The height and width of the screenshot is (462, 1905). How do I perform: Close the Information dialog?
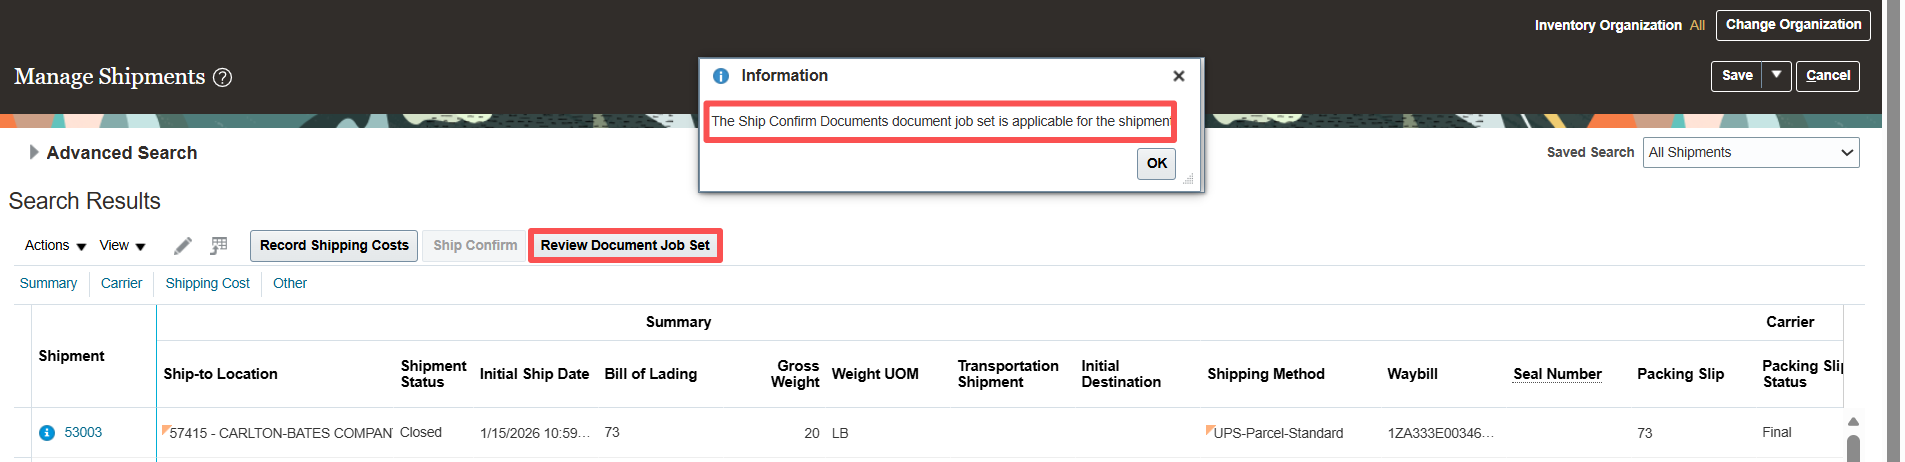[x=1179, y=76]
